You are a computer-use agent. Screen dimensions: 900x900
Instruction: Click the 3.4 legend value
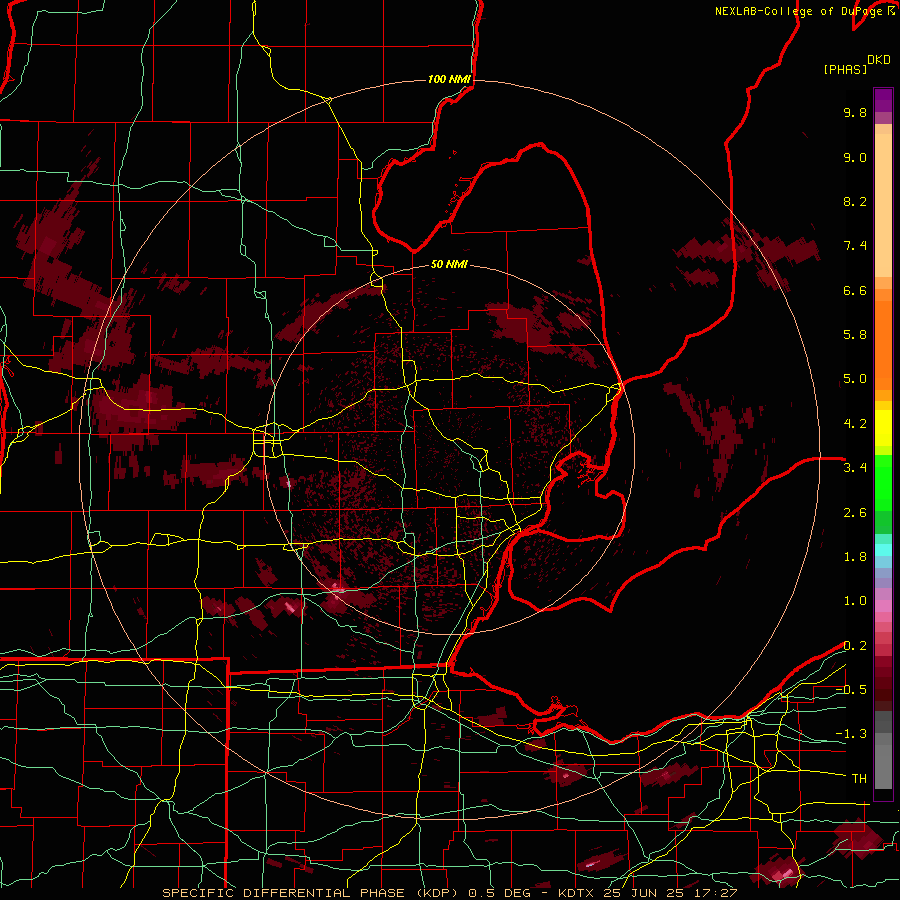[855, 468]
